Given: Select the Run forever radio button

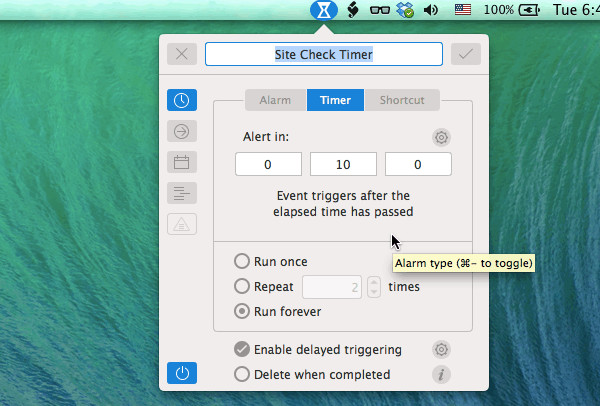Looking at the screenshot, I should [x=242, y=311].
